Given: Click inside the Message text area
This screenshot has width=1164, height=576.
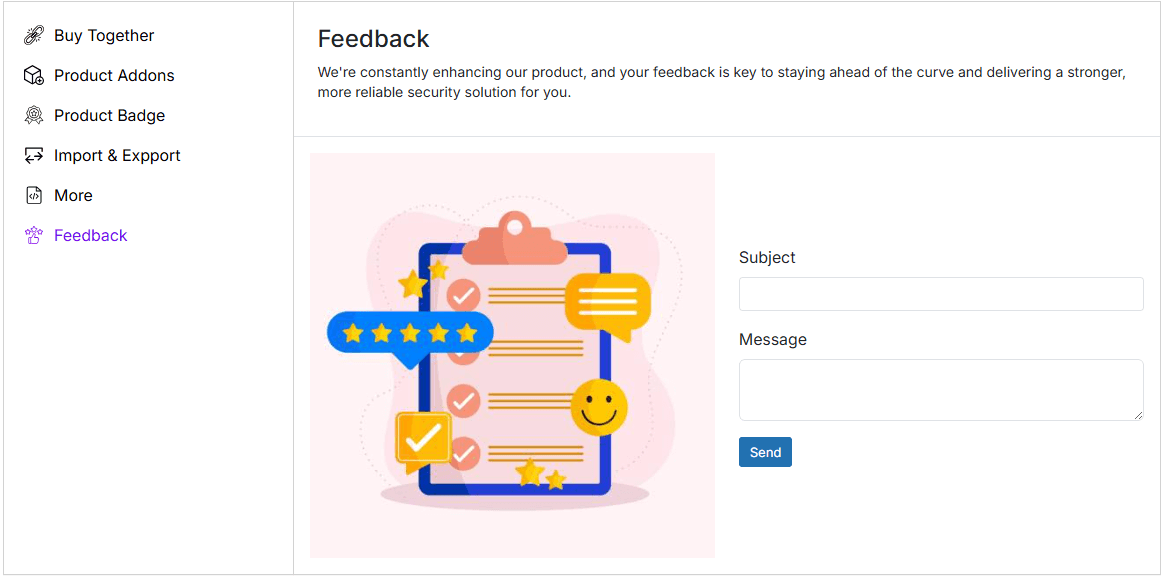Looking at the screenshot, I should click(940, 389).
